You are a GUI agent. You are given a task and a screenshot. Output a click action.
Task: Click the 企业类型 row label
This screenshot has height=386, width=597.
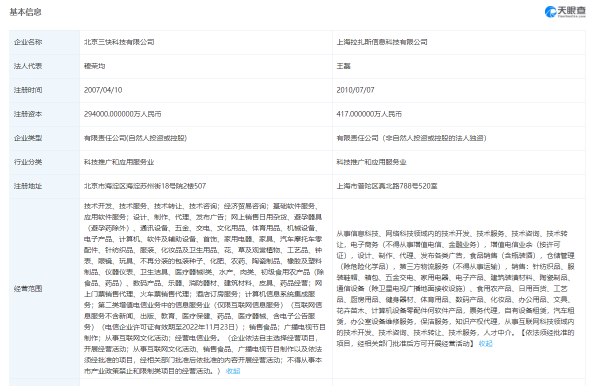click(28, 138)
